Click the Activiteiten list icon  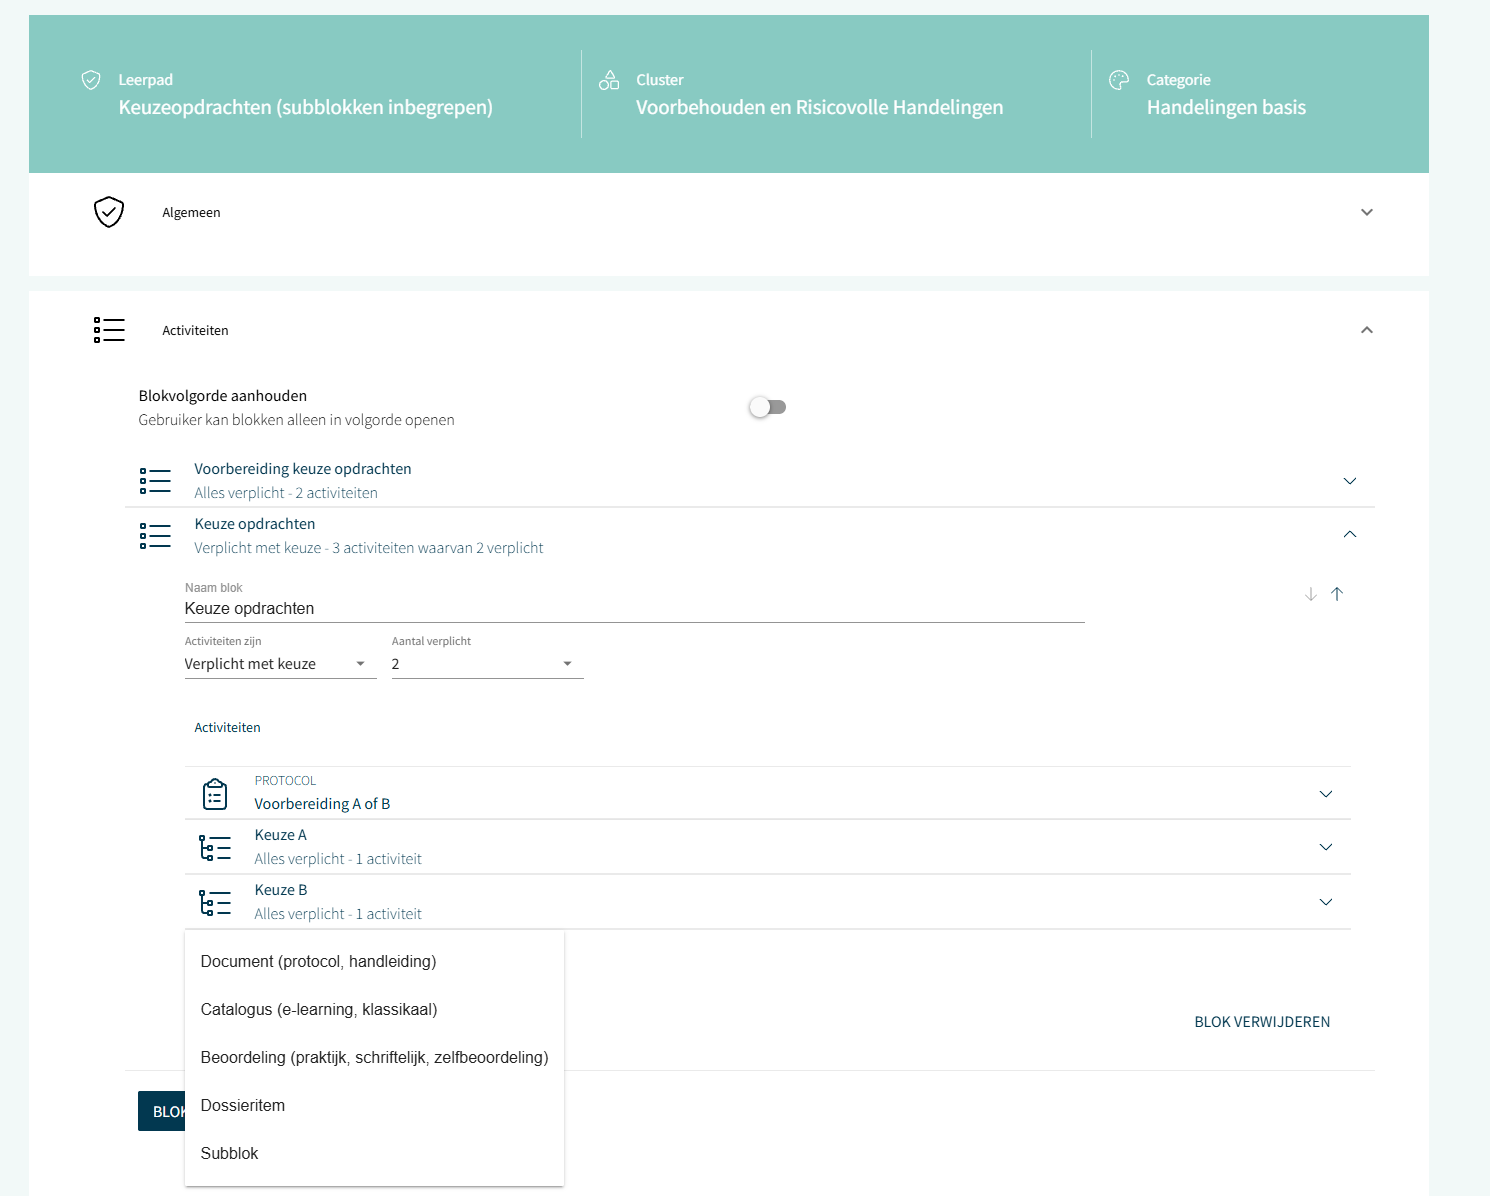[109, 330]
